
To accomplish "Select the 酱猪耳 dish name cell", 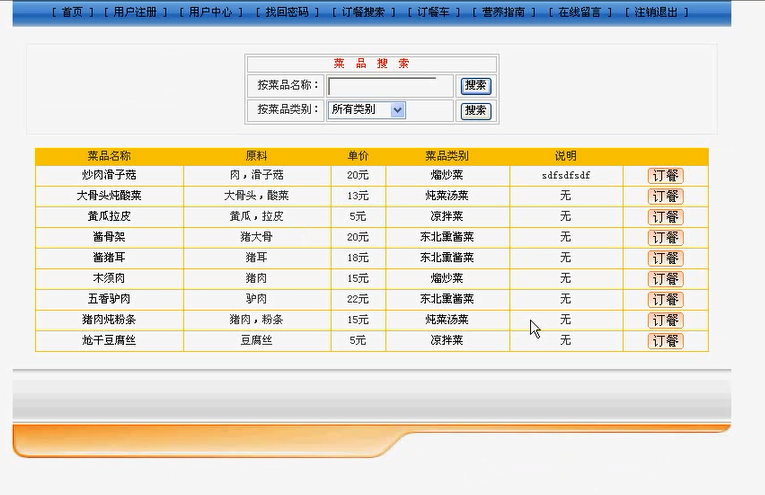I will point(109,257).
